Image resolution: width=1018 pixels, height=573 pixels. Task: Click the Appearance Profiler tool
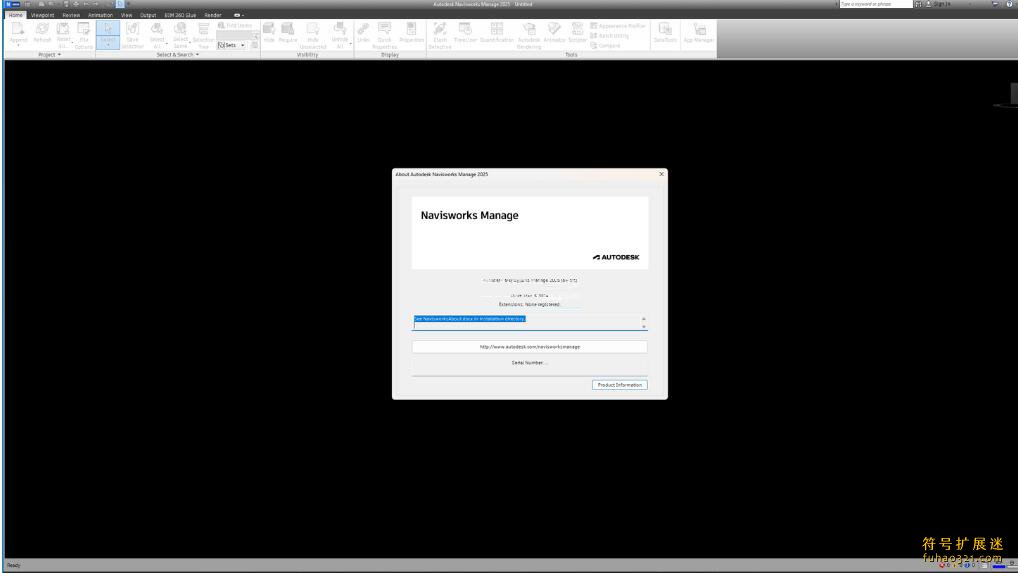618,26
